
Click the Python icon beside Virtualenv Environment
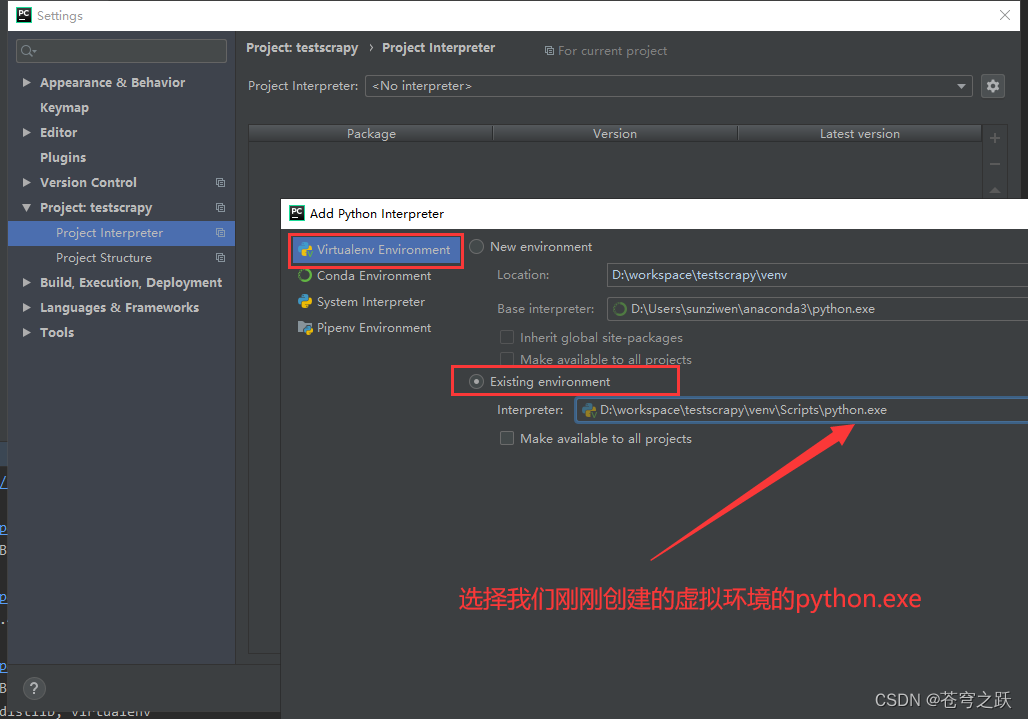tap(305, 250)
